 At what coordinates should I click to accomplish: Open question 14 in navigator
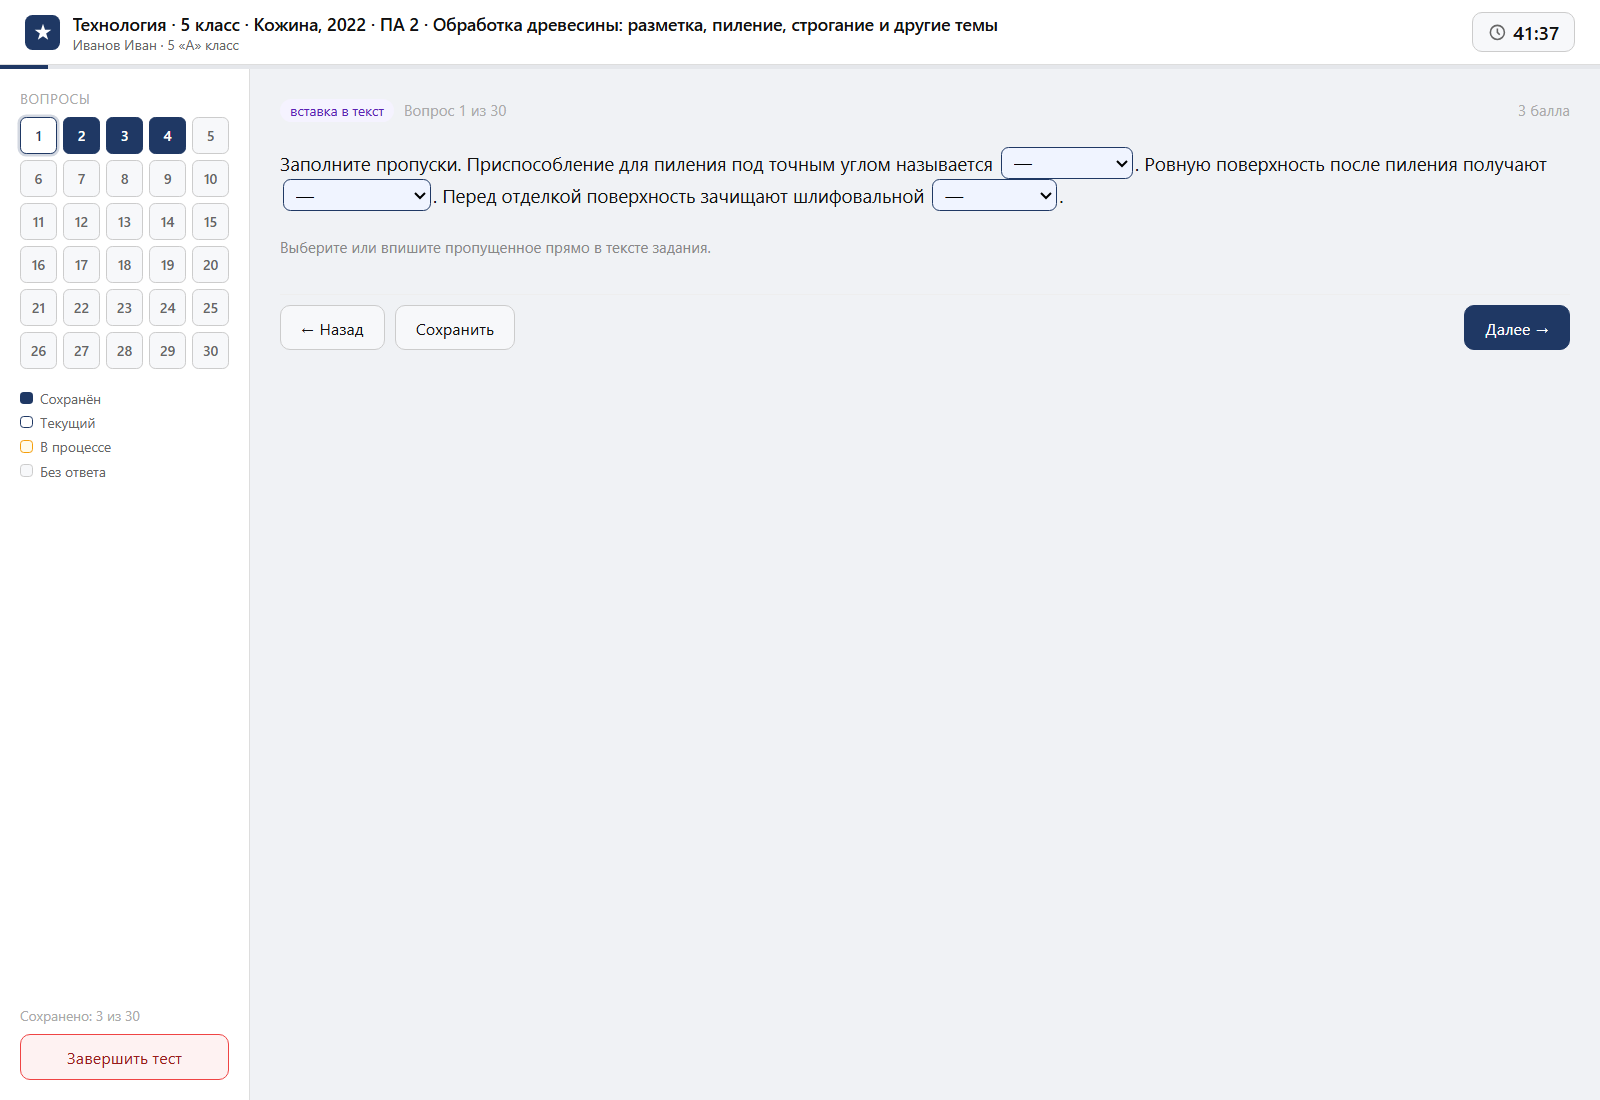coord(167,222)
